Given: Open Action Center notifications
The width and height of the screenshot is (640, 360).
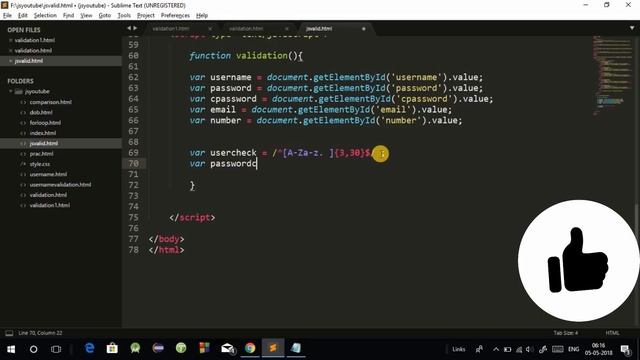Looking at the screenshot, I should [x=625, y=349].
